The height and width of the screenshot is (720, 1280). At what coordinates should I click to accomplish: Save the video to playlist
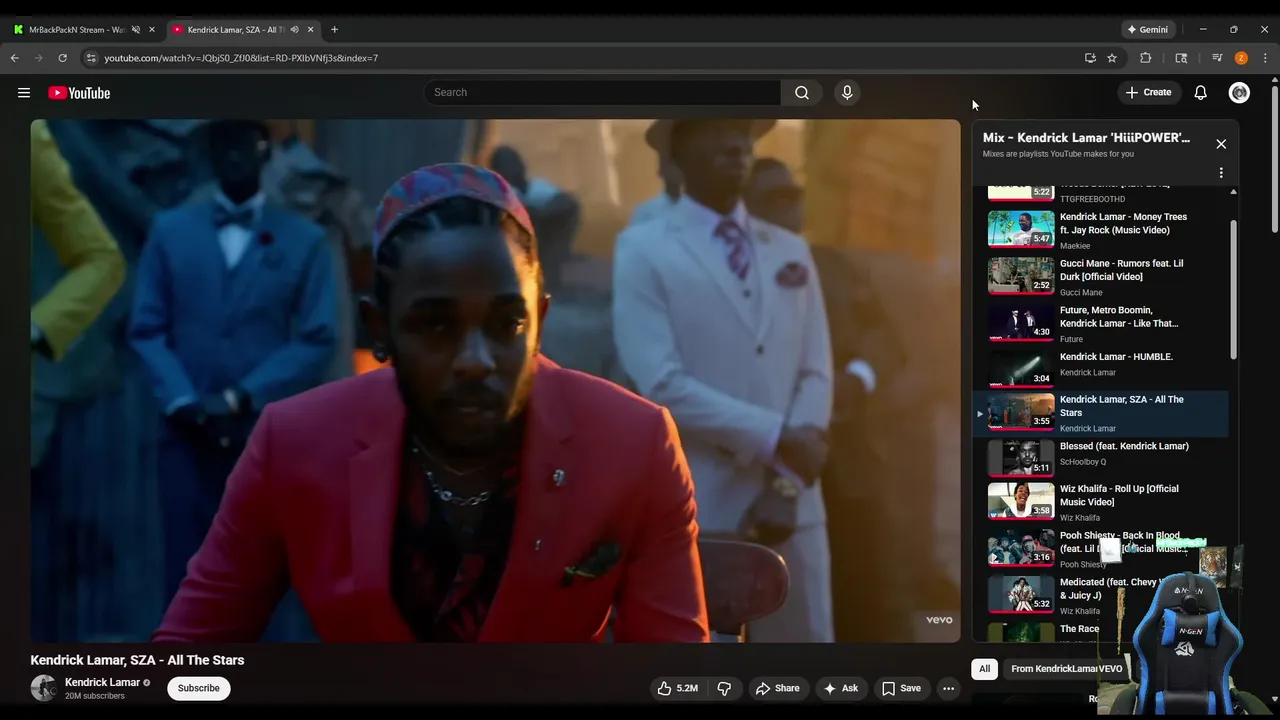[900, 688]
